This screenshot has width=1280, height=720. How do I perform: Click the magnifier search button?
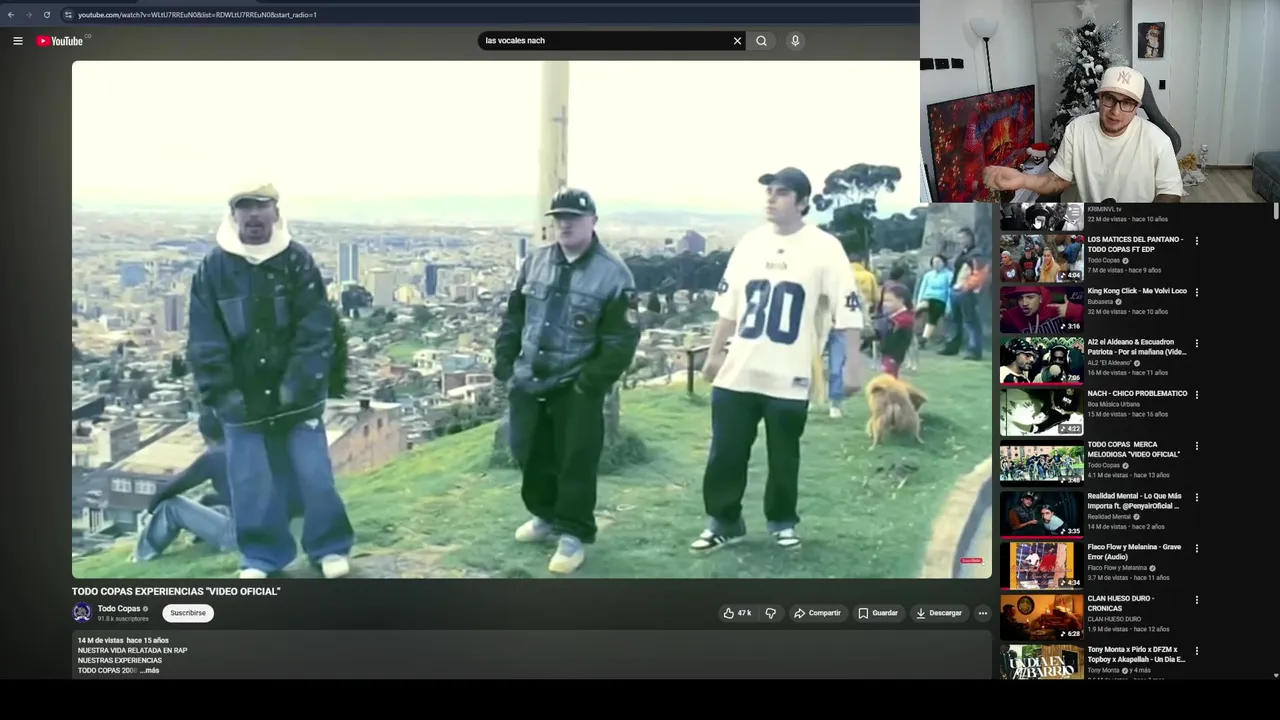click(x=761, y=41)
